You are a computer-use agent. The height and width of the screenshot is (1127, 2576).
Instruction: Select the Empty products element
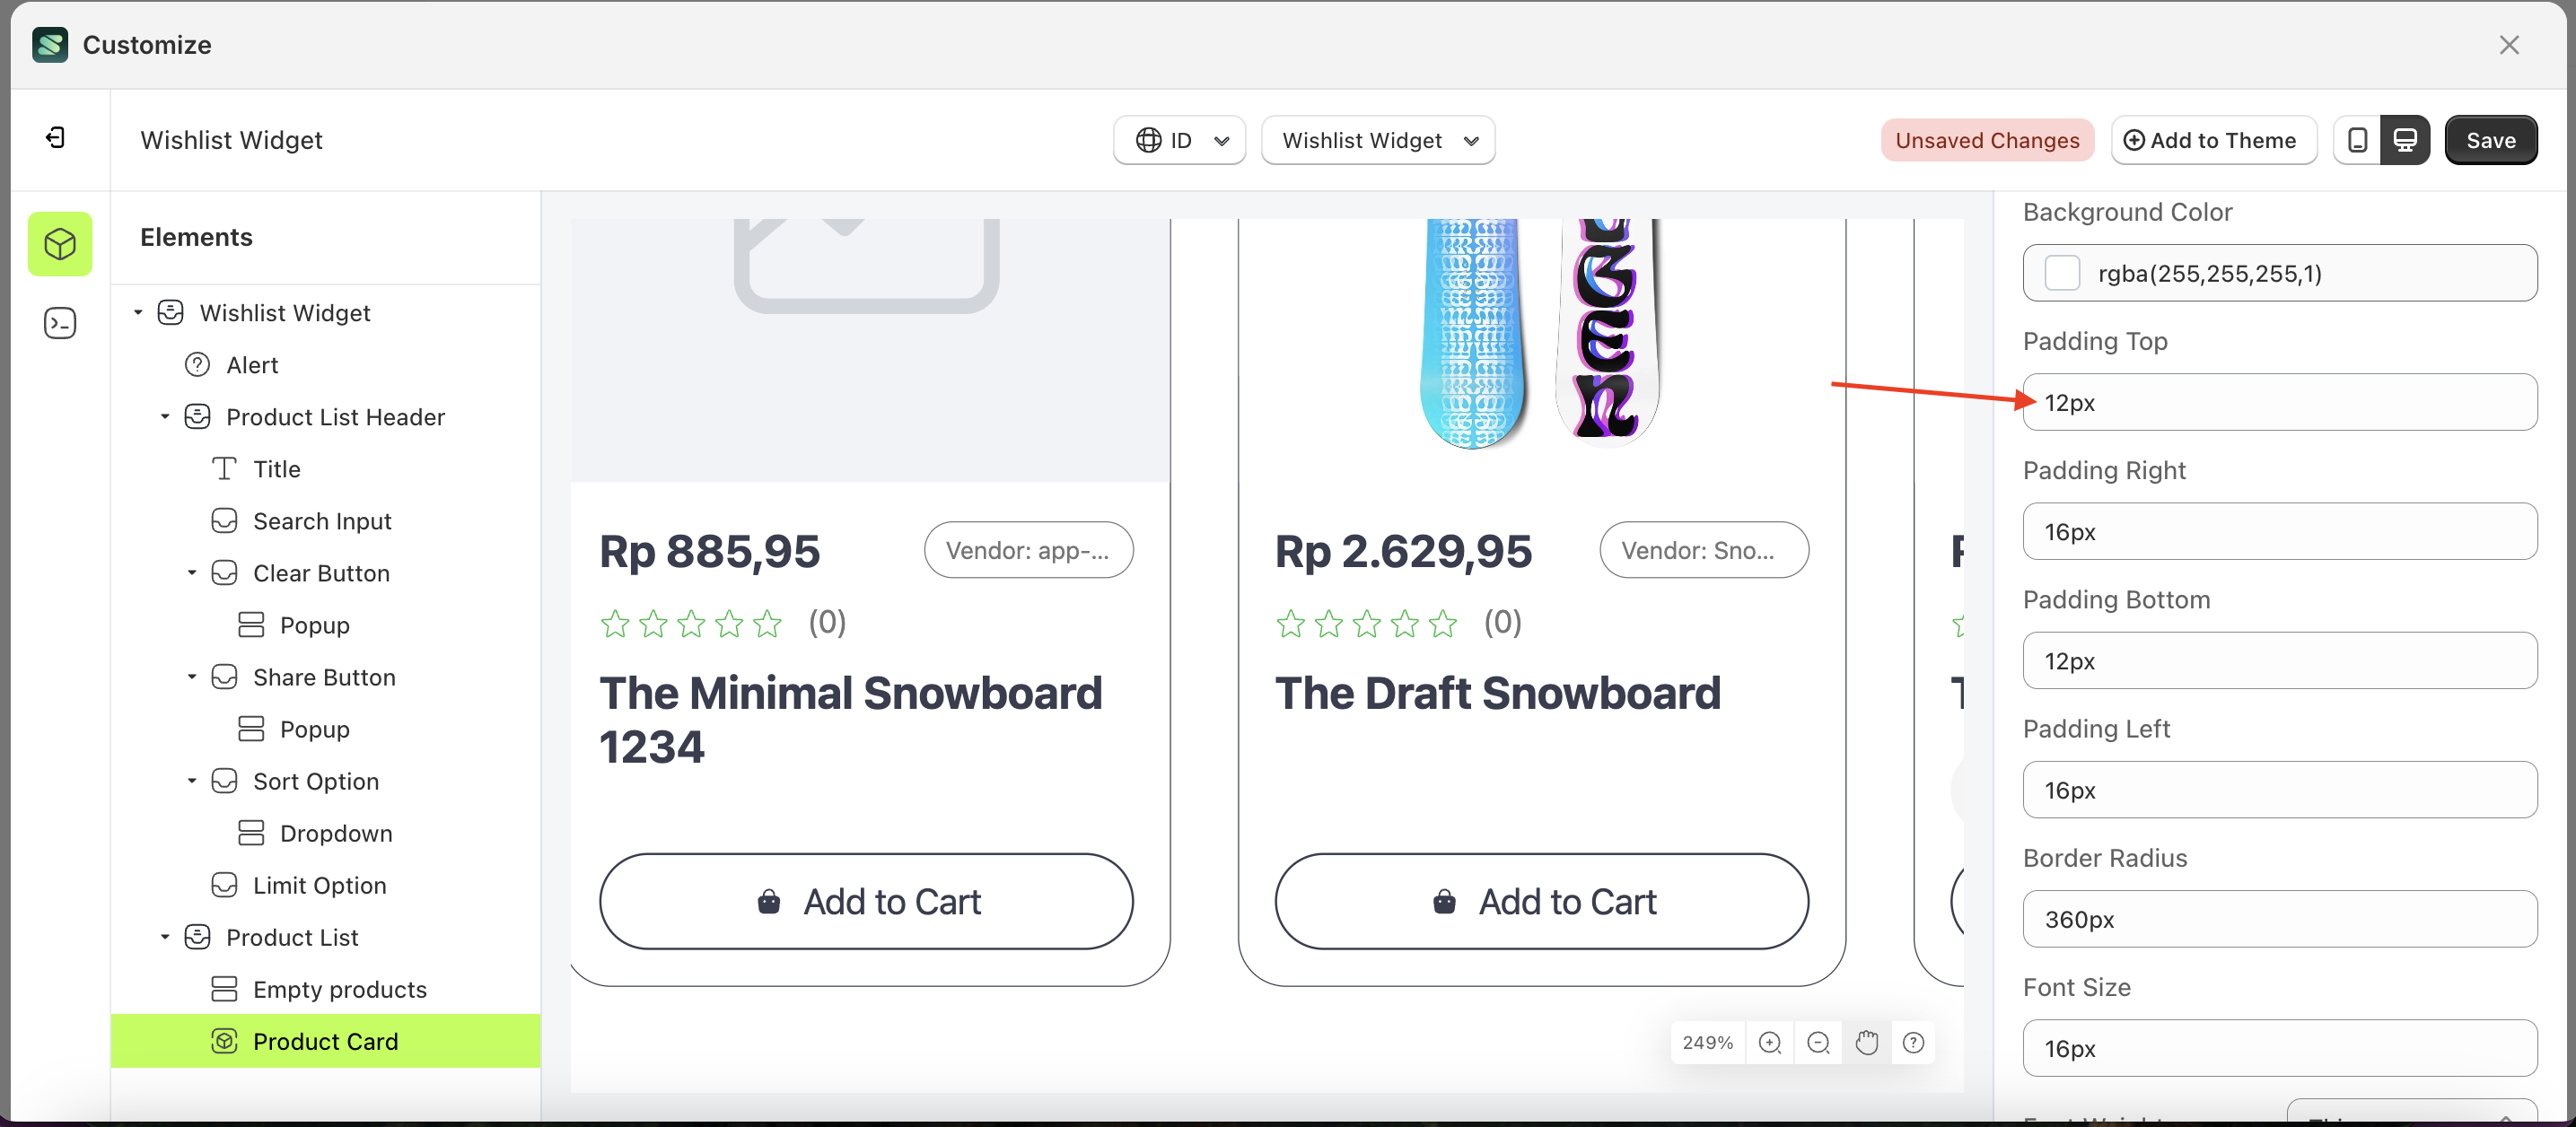point(338,988)
